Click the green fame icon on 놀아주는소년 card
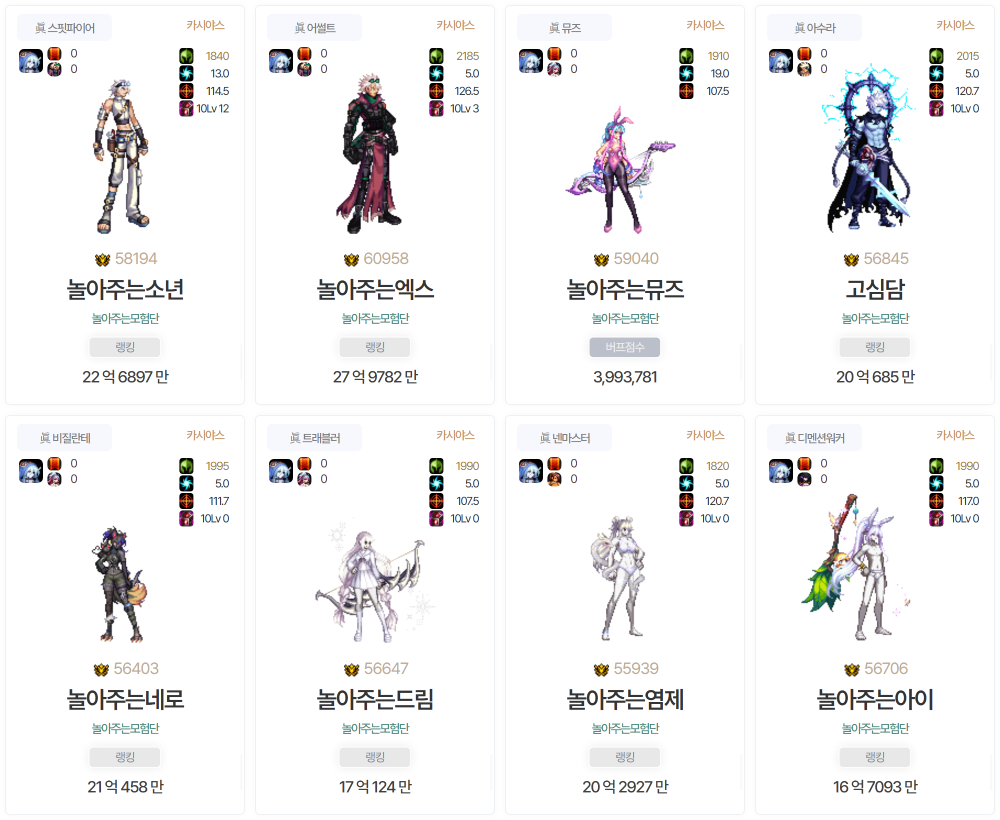The image size is (1000, 820). [x=186, y=55]
